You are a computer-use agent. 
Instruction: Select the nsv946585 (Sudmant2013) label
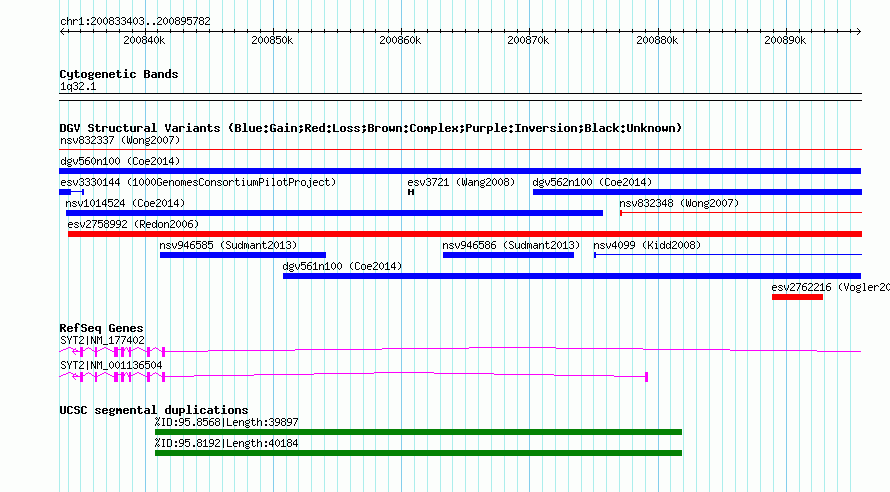(228, 245)
